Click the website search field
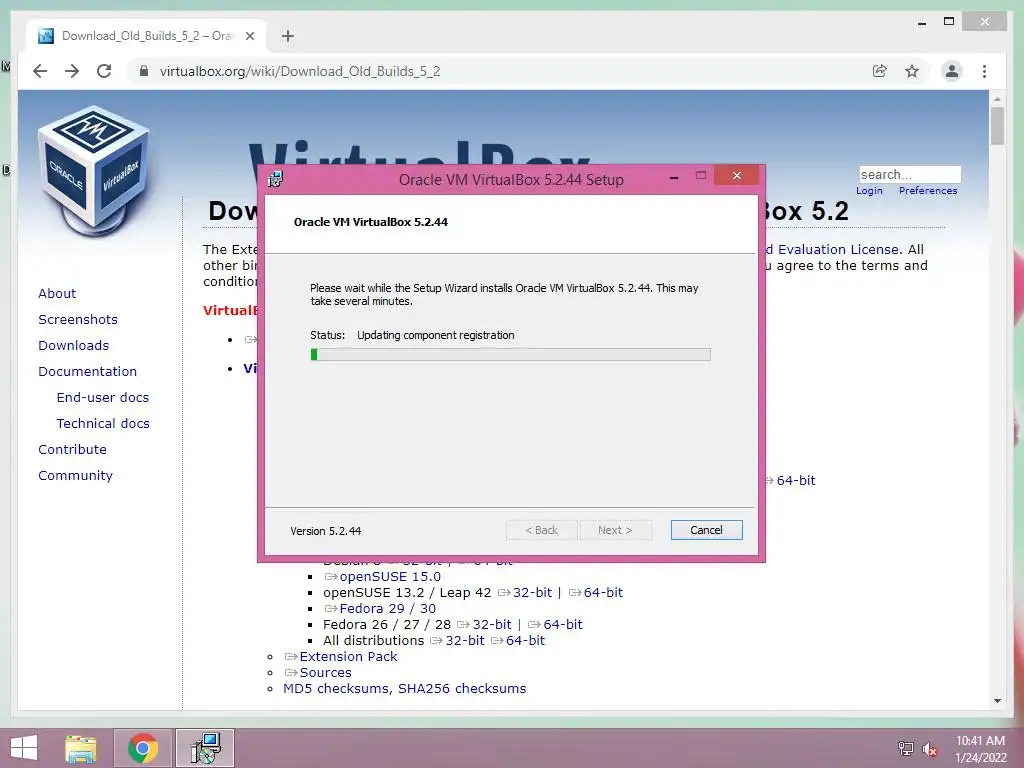This screenshot has height=768, width=1024. [x=910, y=174]
